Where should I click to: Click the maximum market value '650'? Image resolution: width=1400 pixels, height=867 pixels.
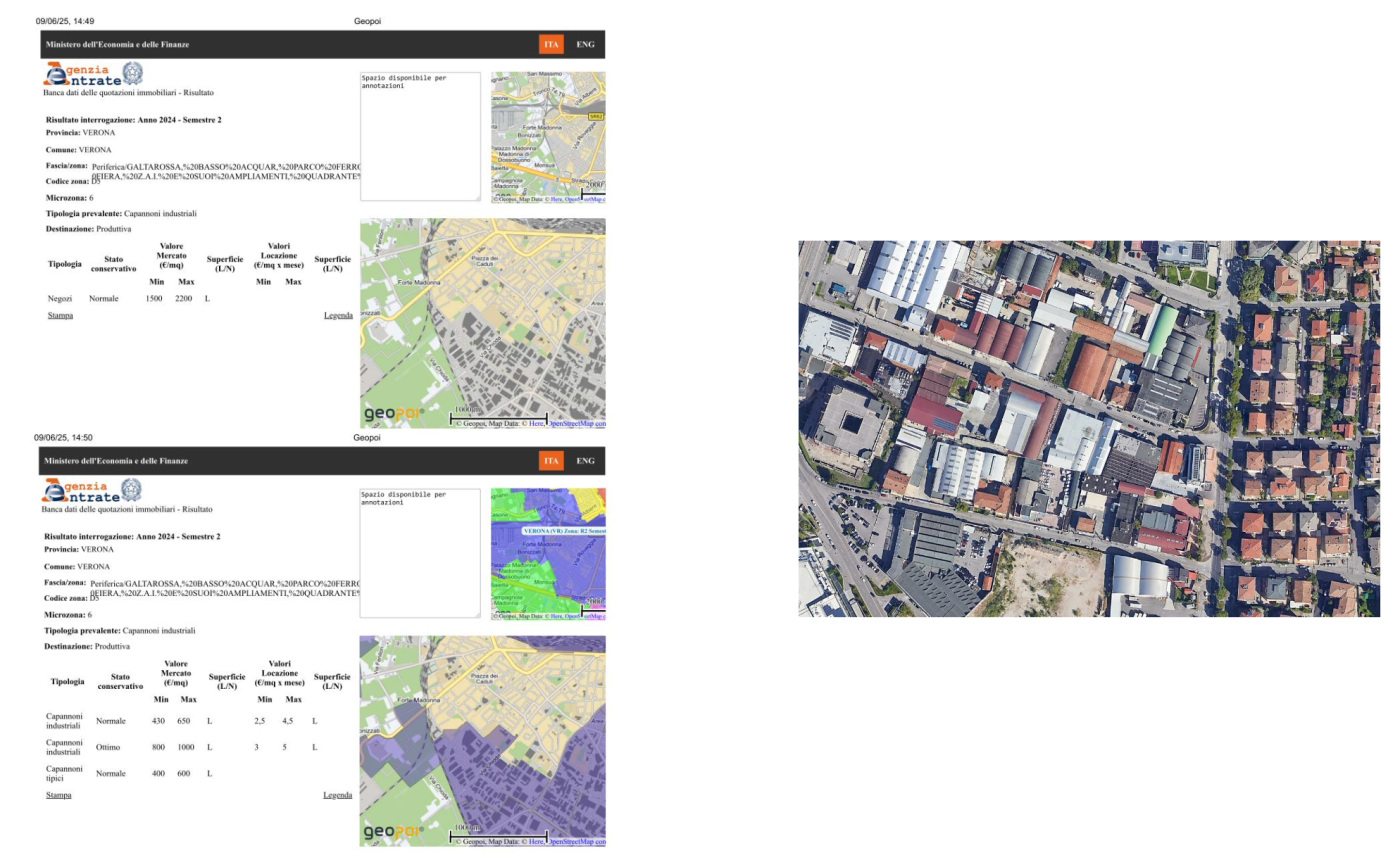pyautogui.click(x=183, y=721)
